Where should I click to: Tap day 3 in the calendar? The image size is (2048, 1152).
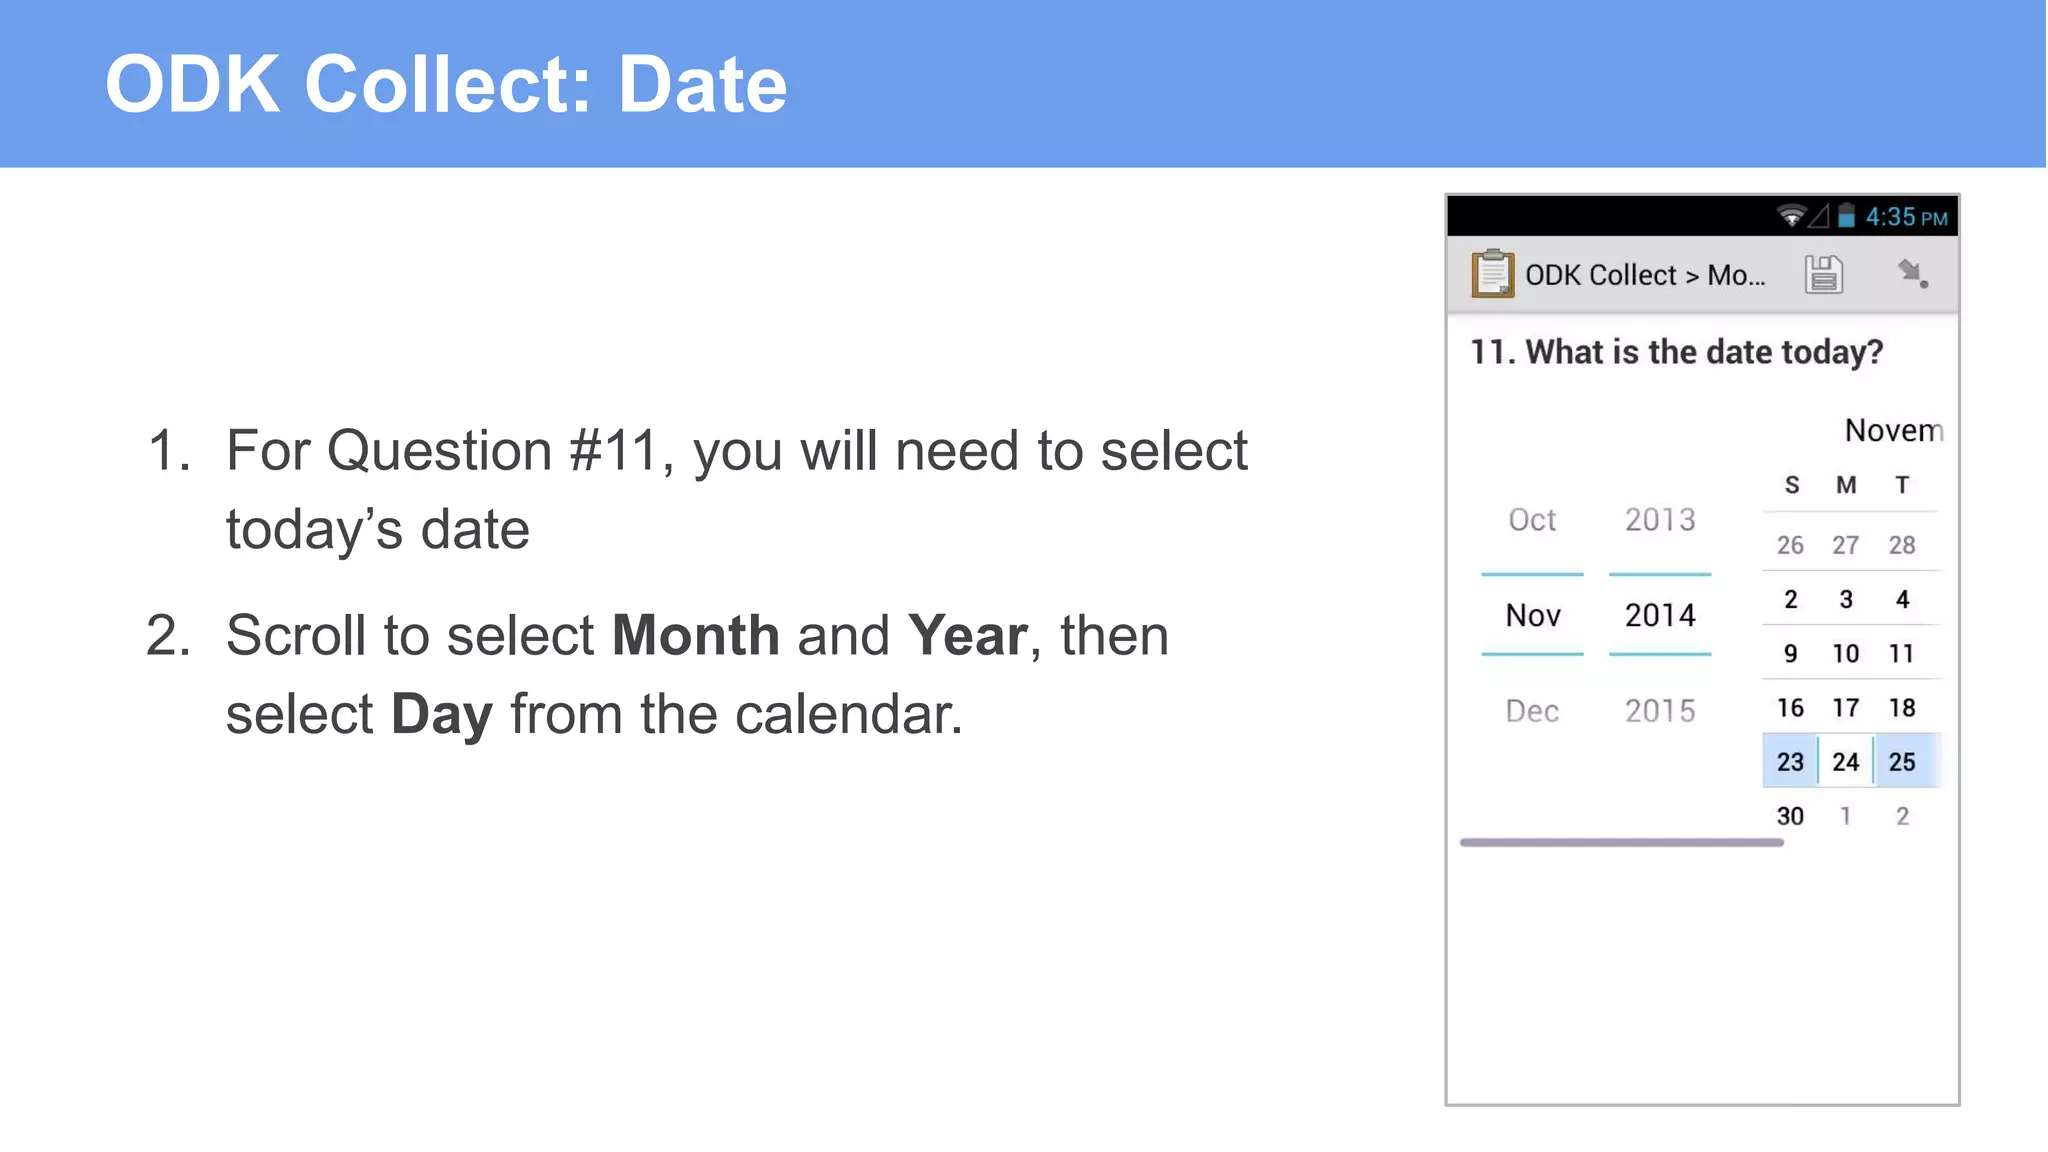(1846, 600)
